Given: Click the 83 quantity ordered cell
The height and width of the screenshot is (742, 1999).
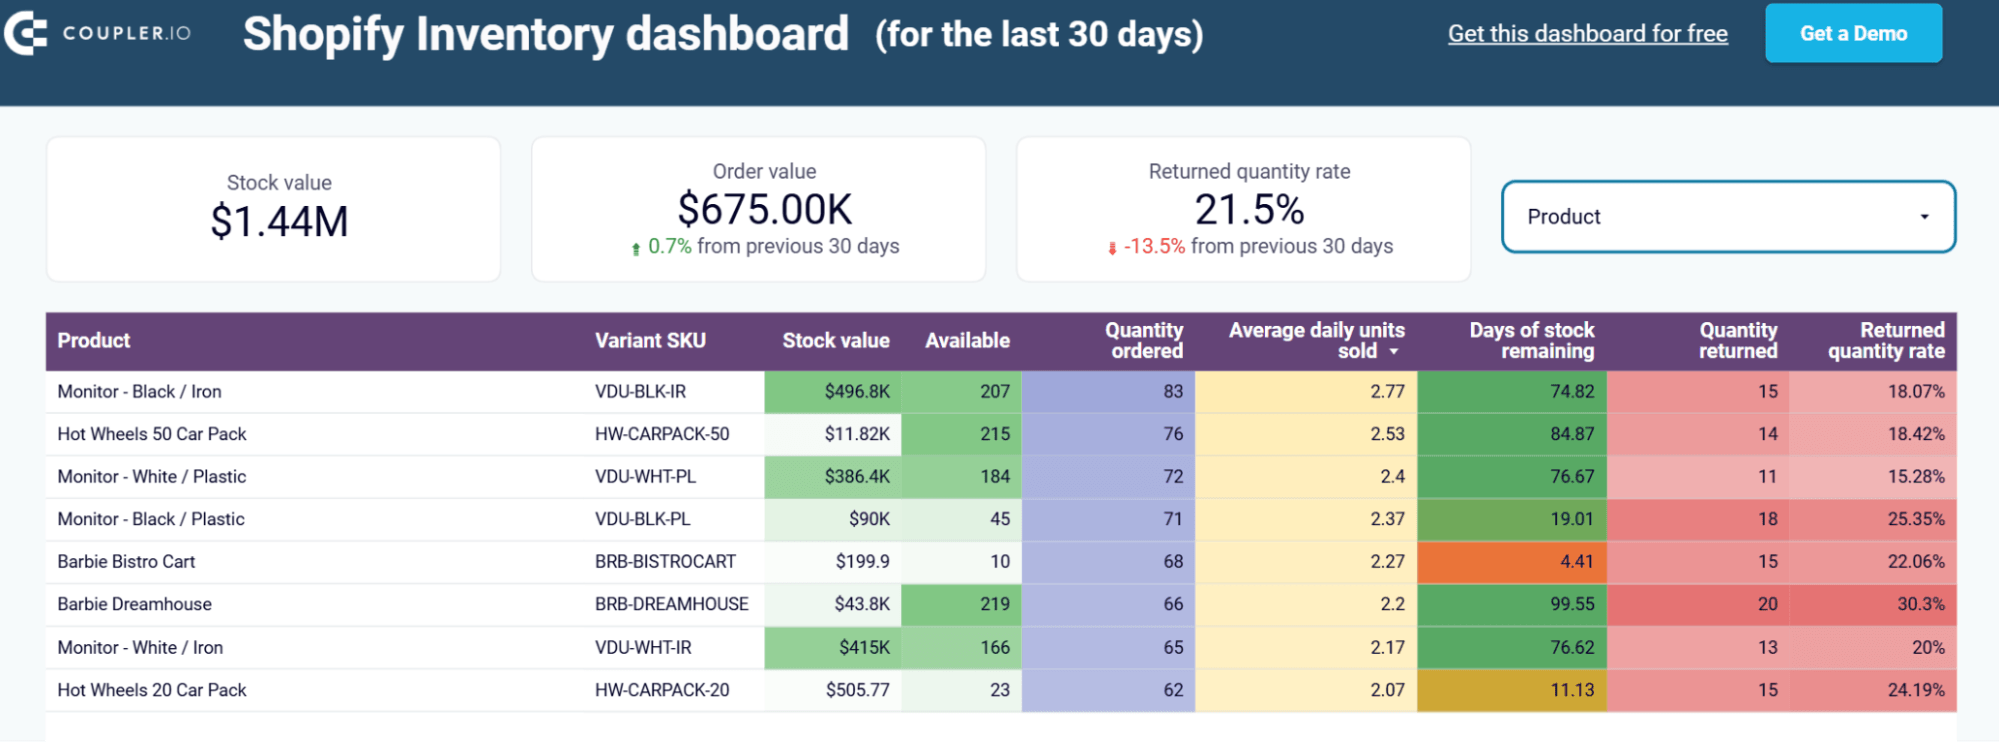Looking at the screenshot, I should 1108,392.
